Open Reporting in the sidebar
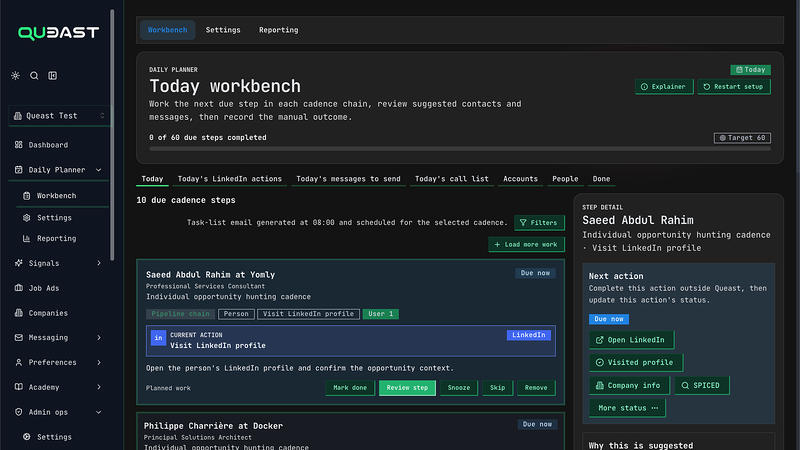The image size is (800, 450). (x=56, y=238)
